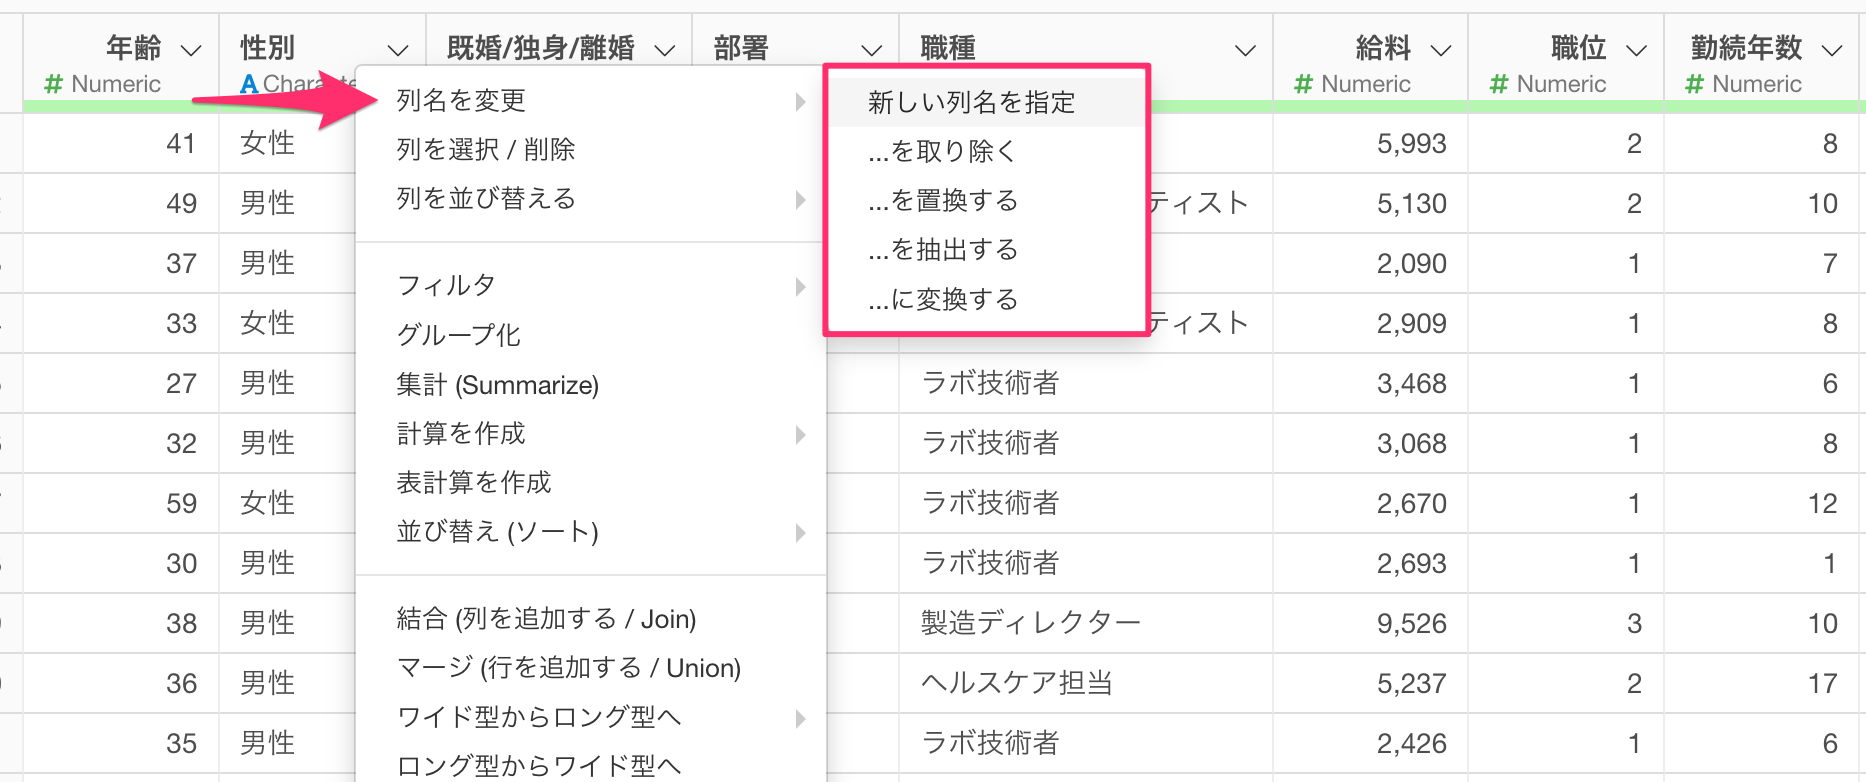Click the numeric type icon under 年齢
This screenshot has height=782, width=1866.
click(54, 85)
